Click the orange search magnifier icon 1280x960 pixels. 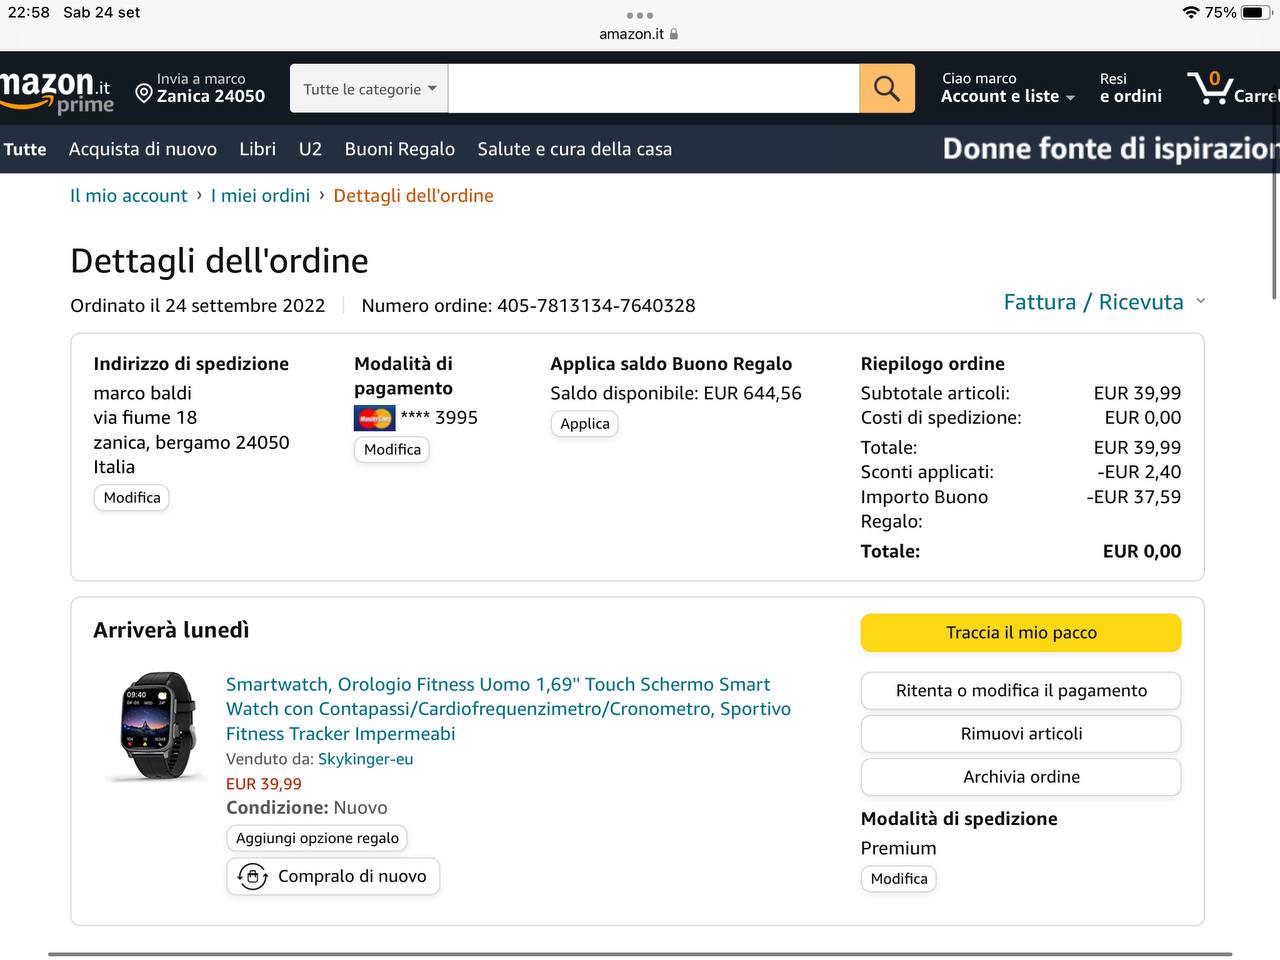pos(886,89)
